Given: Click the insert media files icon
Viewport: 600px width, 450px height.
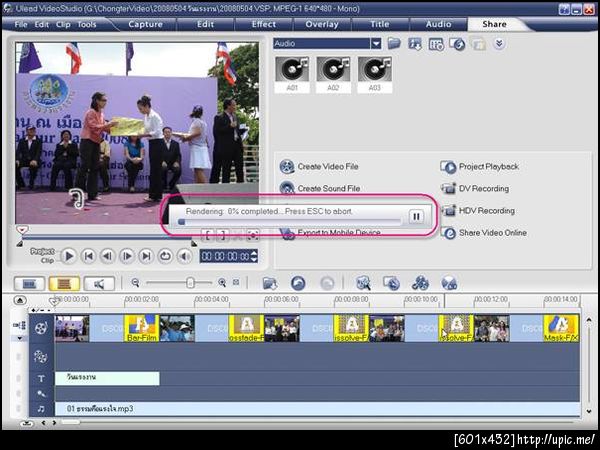Looking at the screenshot, I should (270, 284).
